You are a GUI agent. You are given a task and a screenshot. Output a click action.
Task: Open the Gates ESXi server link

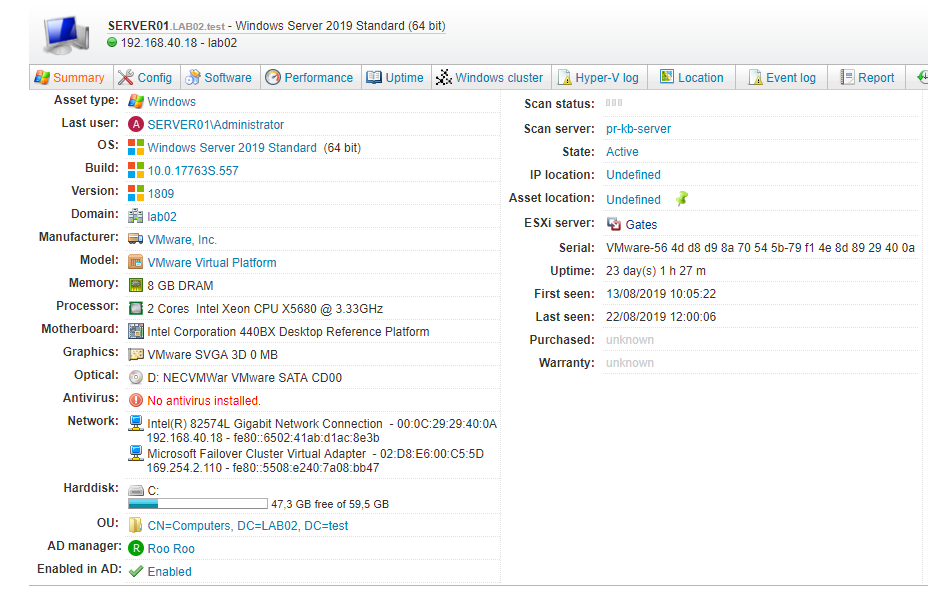click(x=641, y=224)
